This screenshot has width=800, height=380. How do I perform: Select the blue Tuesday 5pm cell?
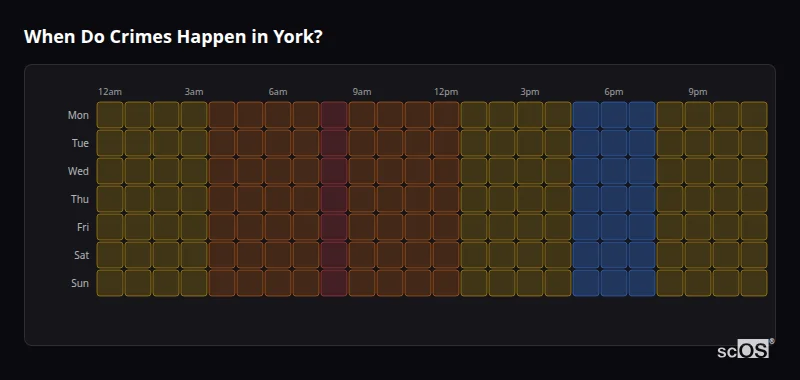[586, 143]
